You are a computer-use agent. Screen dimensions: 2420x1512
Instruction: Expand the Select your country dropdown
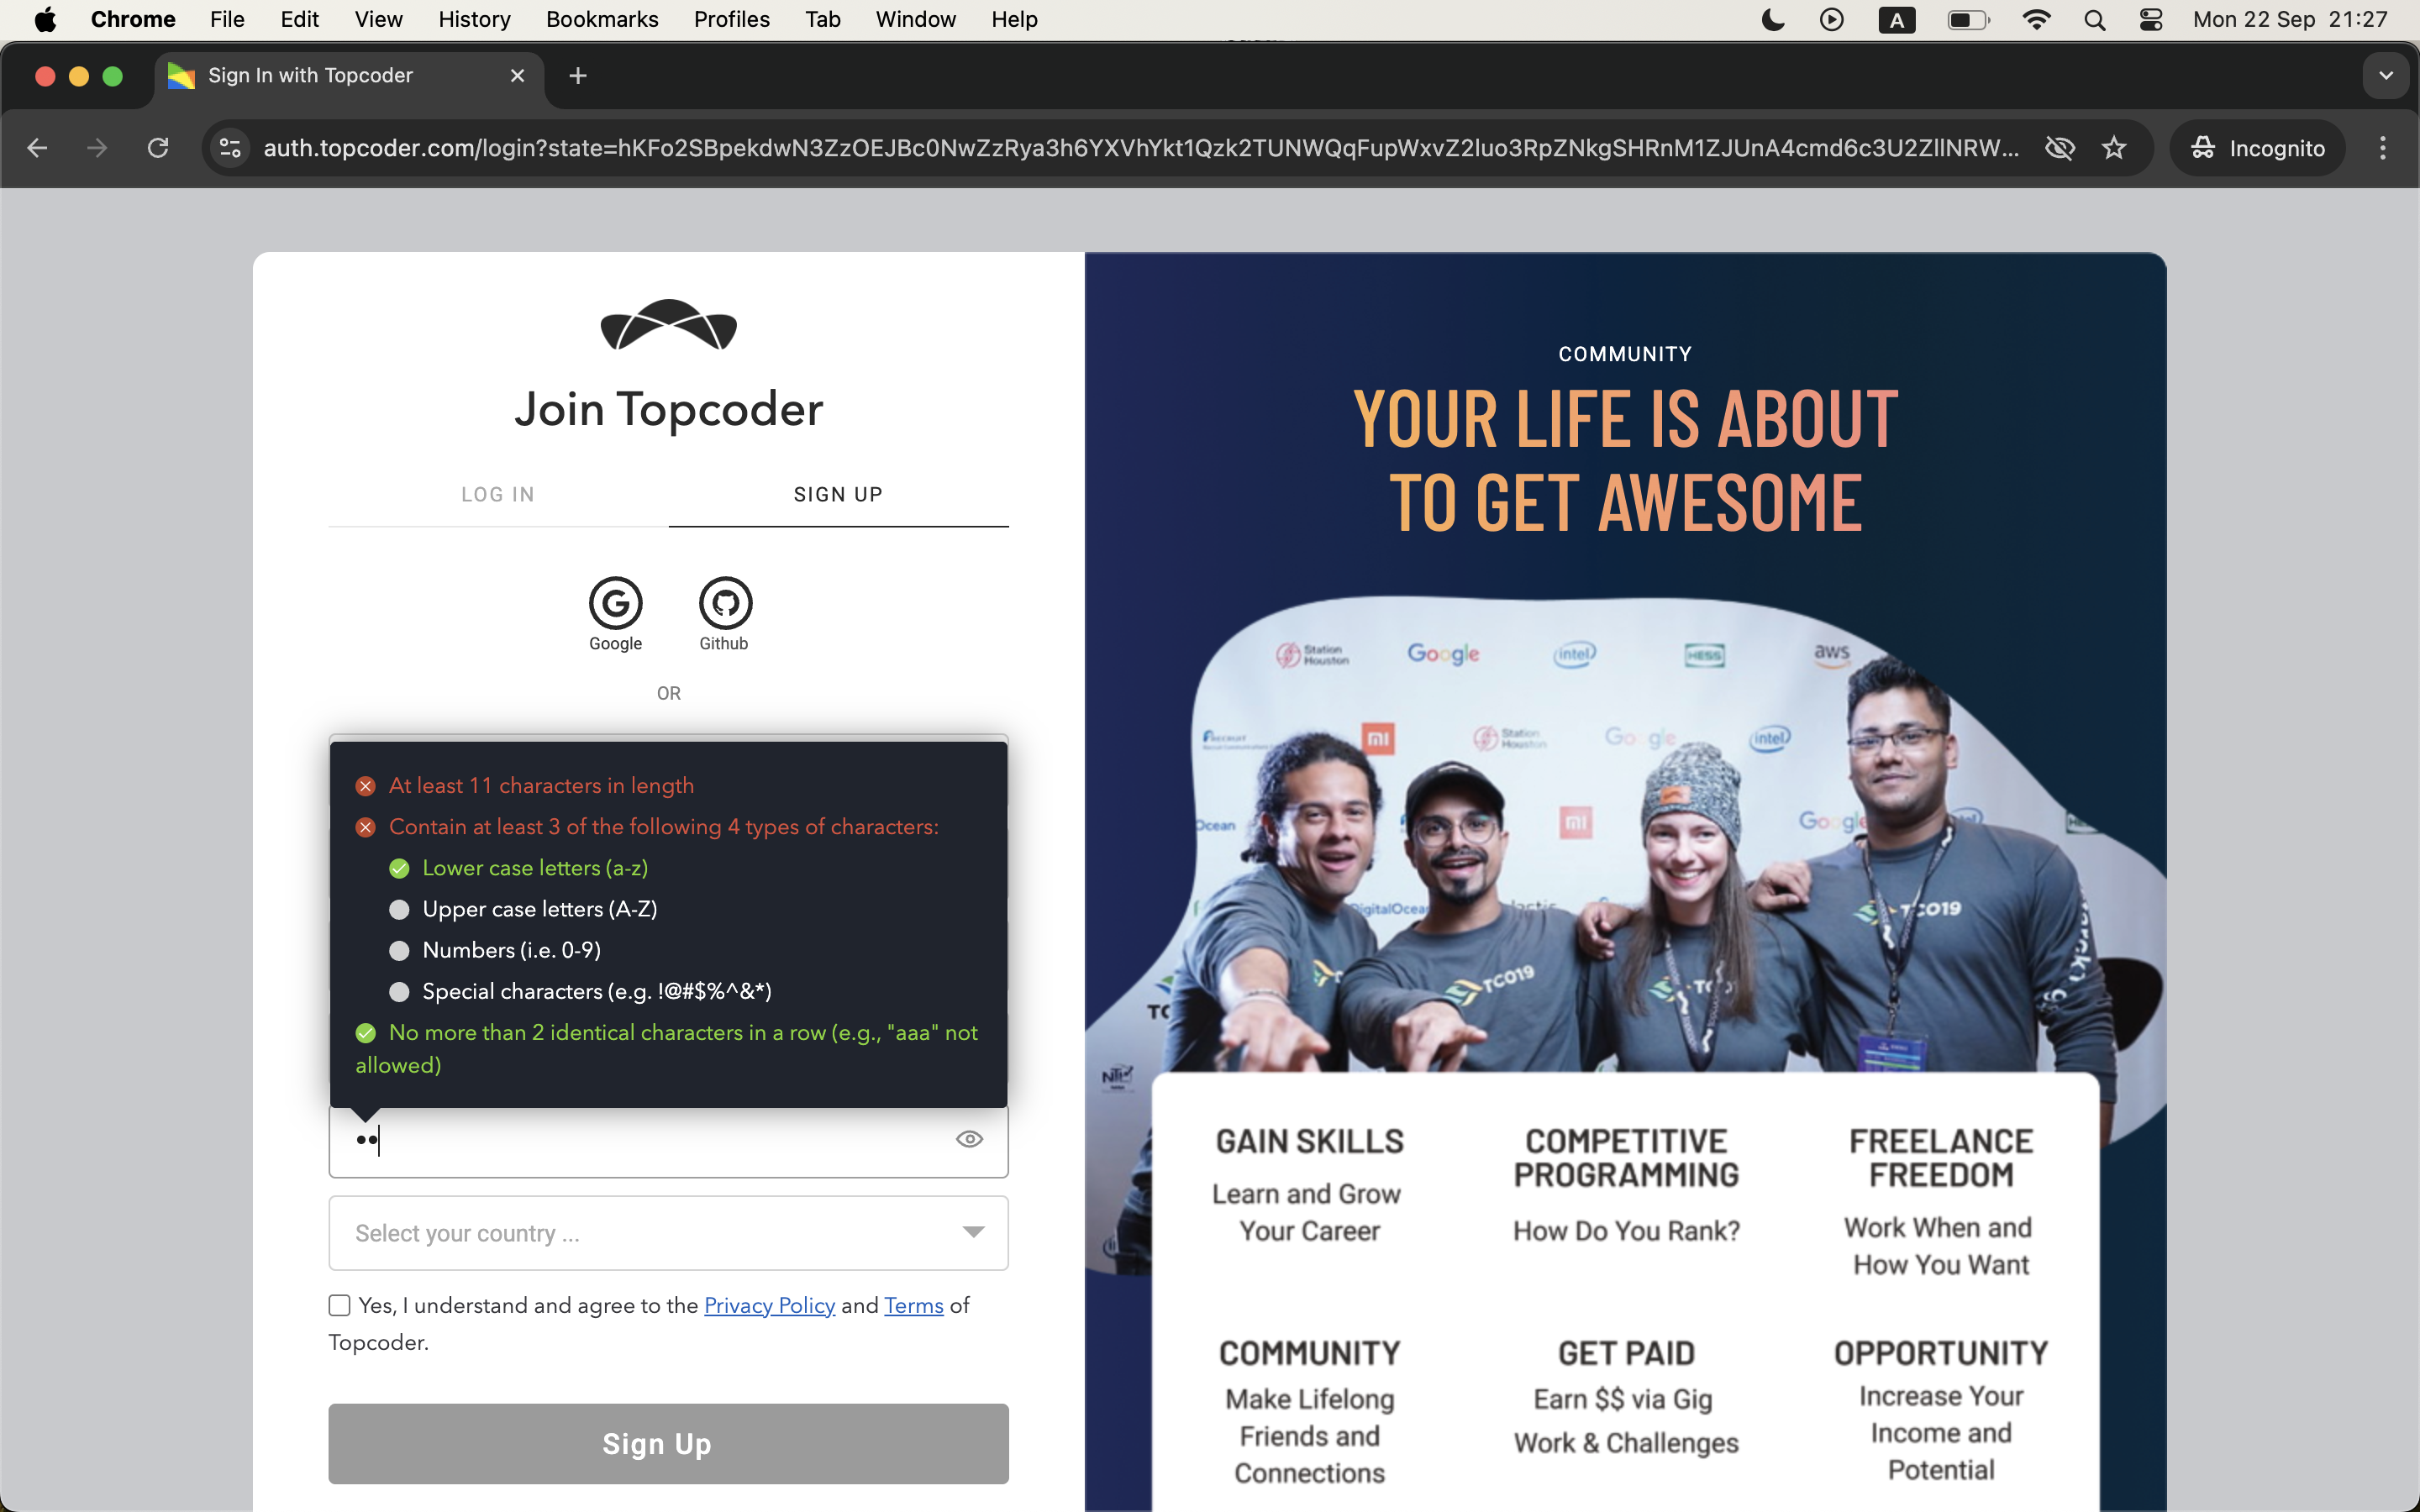668,1232
